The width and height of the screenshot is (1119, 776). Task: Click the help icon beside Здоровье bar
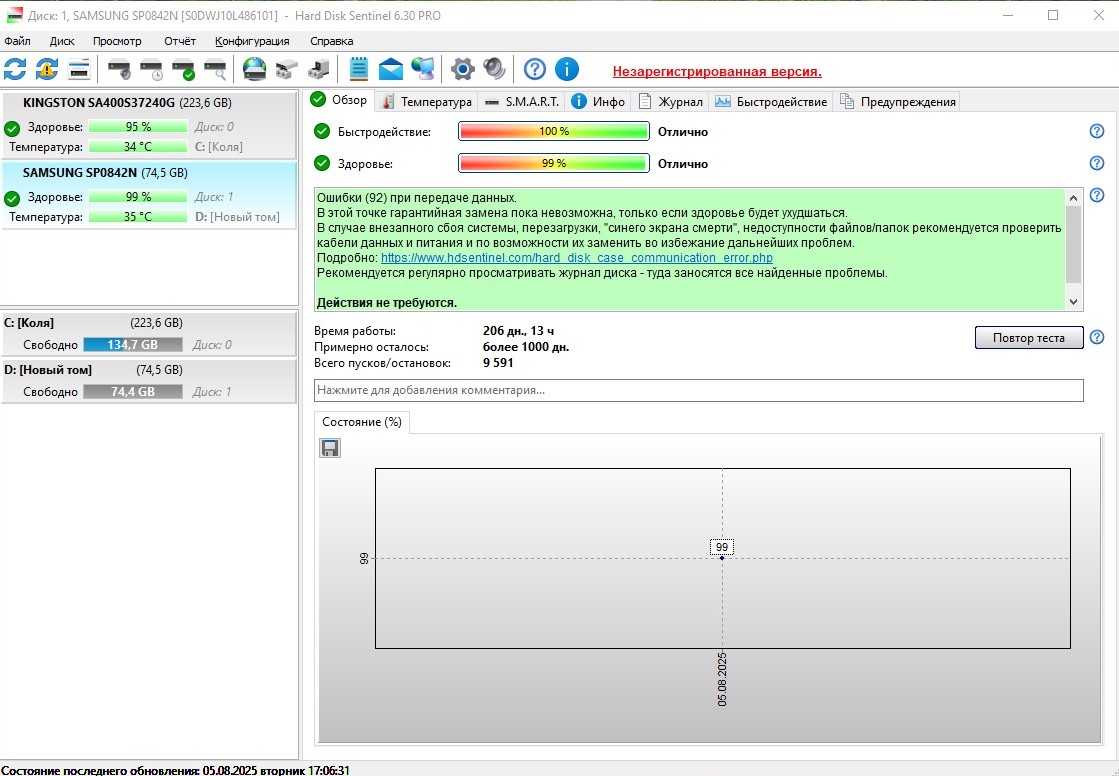tap(1097, 163)
